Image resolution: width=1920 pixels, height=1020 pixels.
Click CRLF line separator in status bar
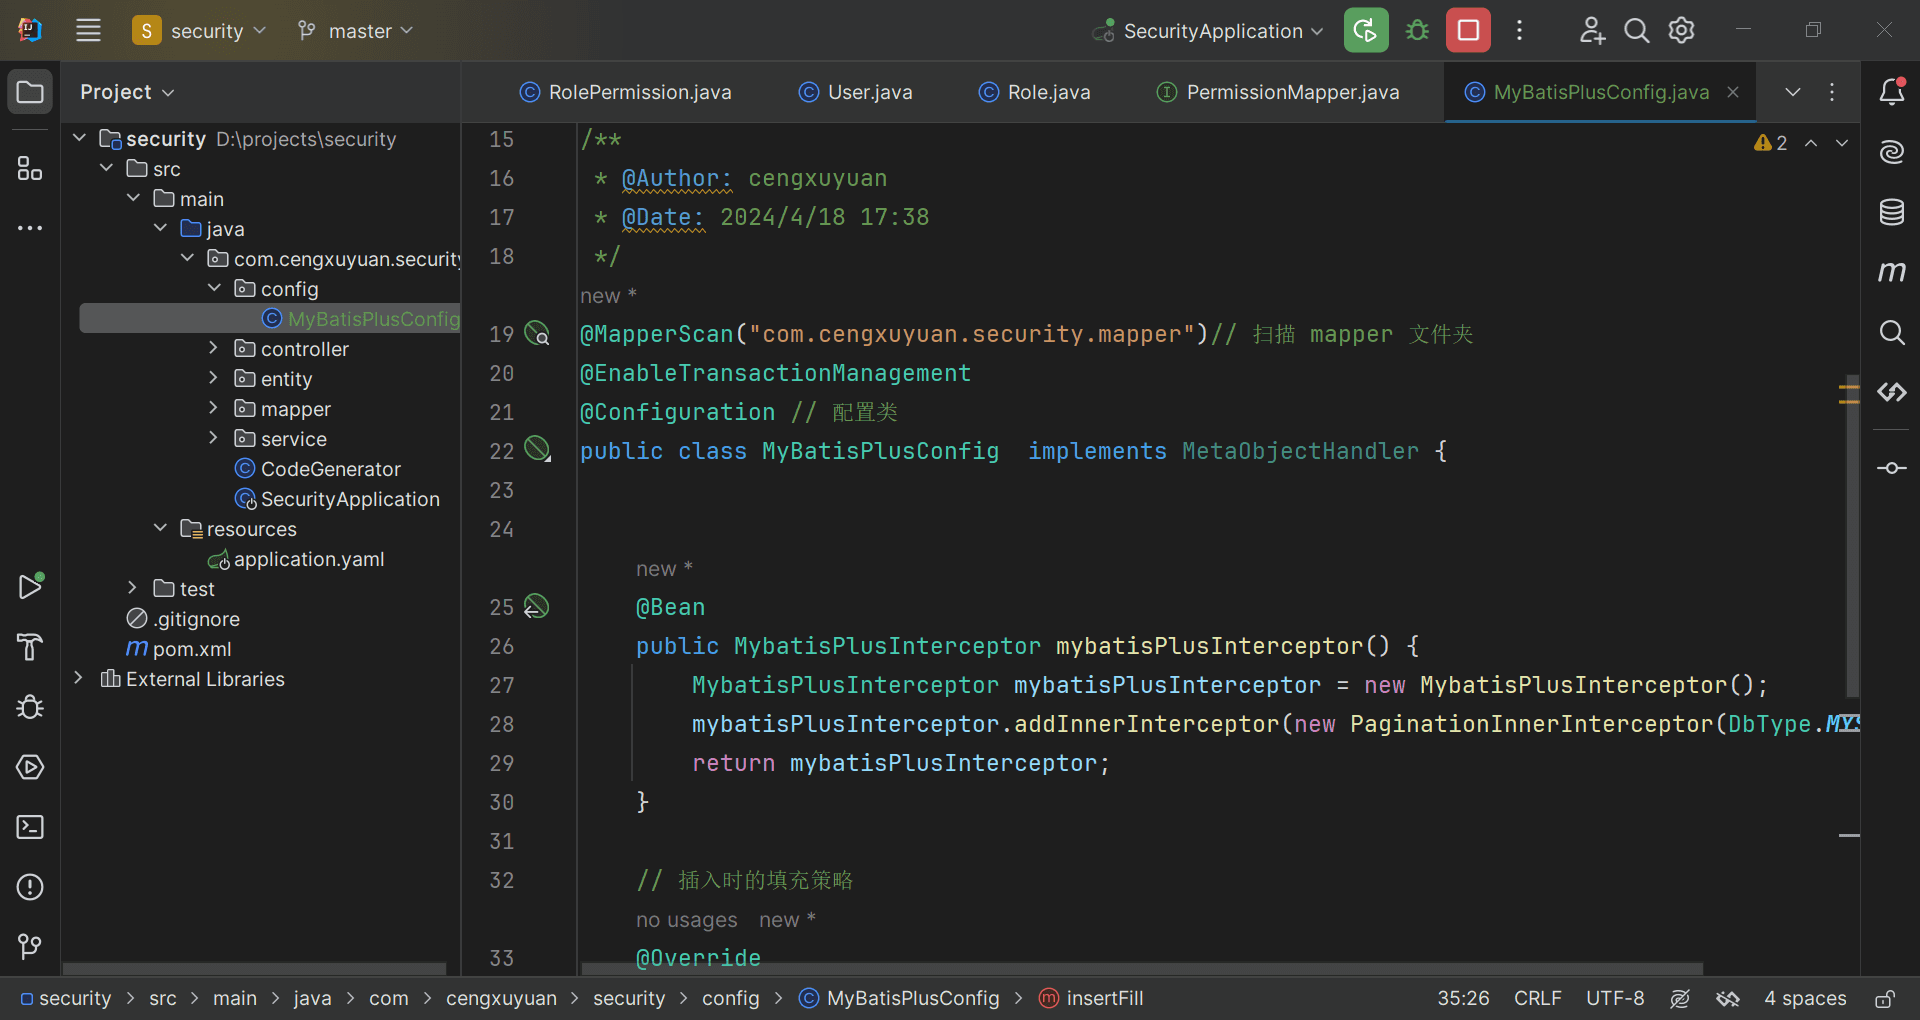1537,998
